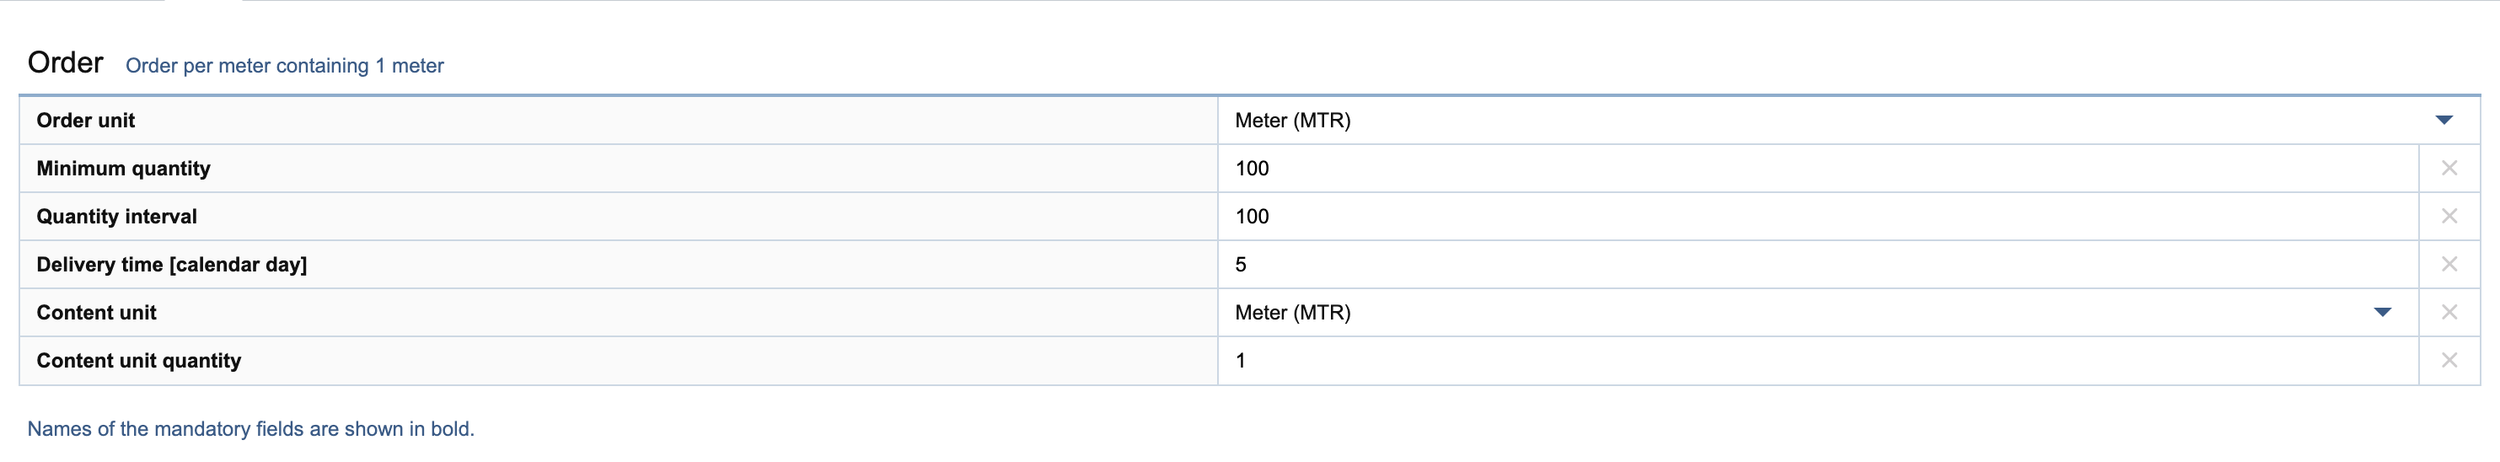The width and height of the screenshot is (2500, 462).
Task: Focus the Minimum quantity input showing 100
Action: [x=1817, y=168]
